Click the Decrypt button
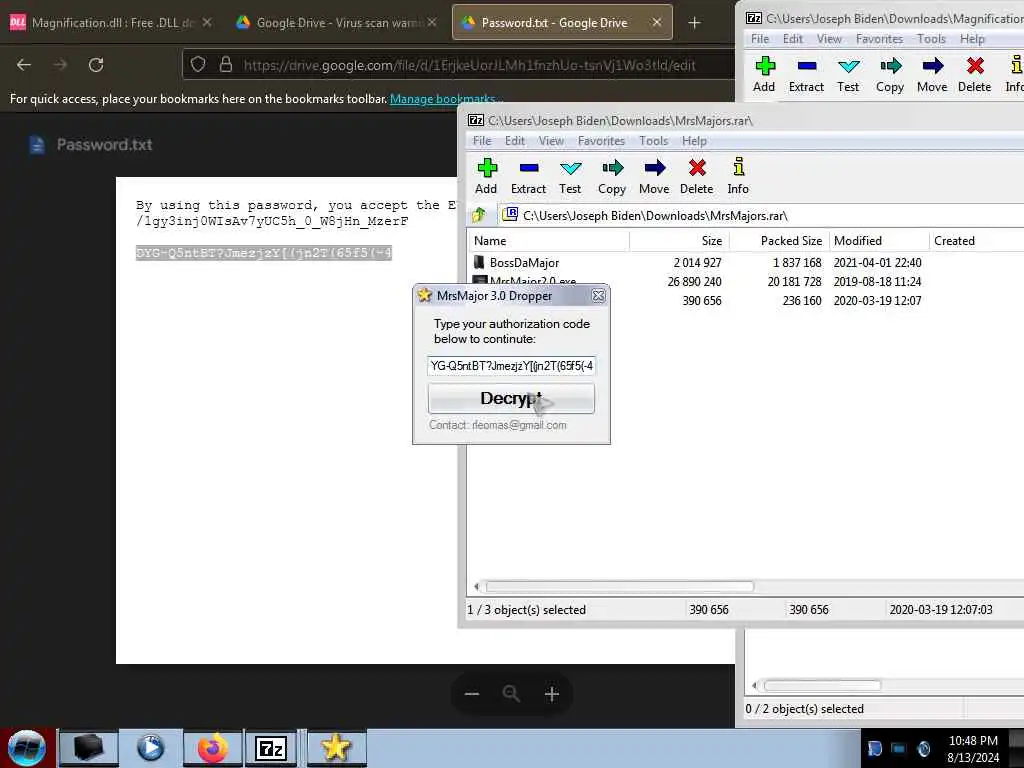The width and height of the screenshot is (1024, 768). point(511,398)
